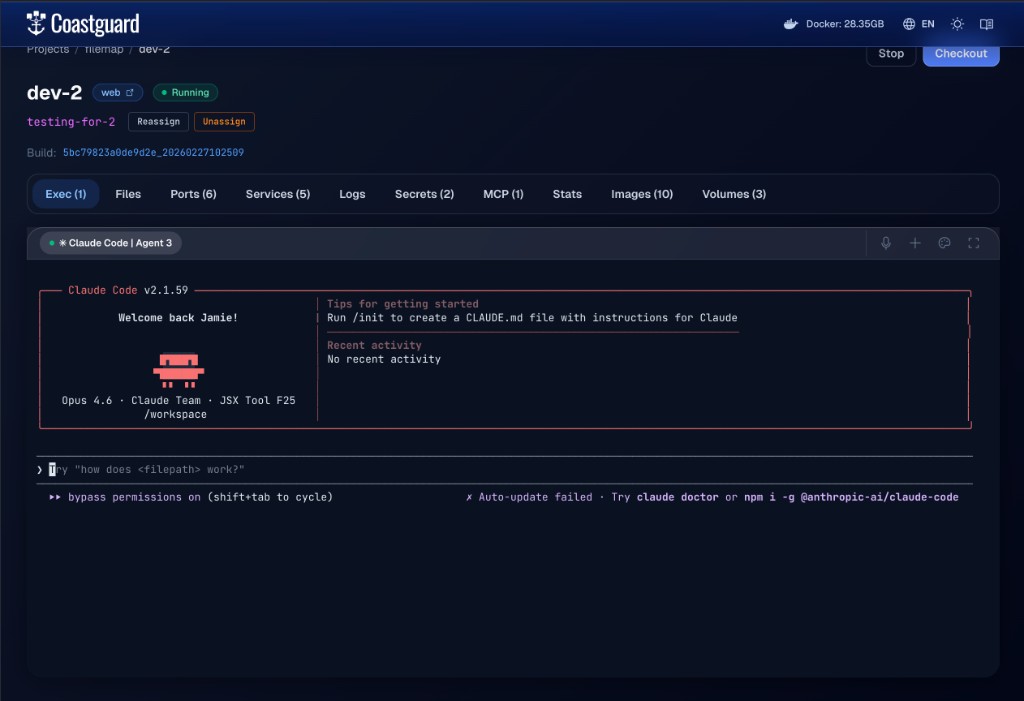This screenshot has width=1024, height=701.
Task: Click the "bypass permissions on" status text
Action: pos(135,497)
